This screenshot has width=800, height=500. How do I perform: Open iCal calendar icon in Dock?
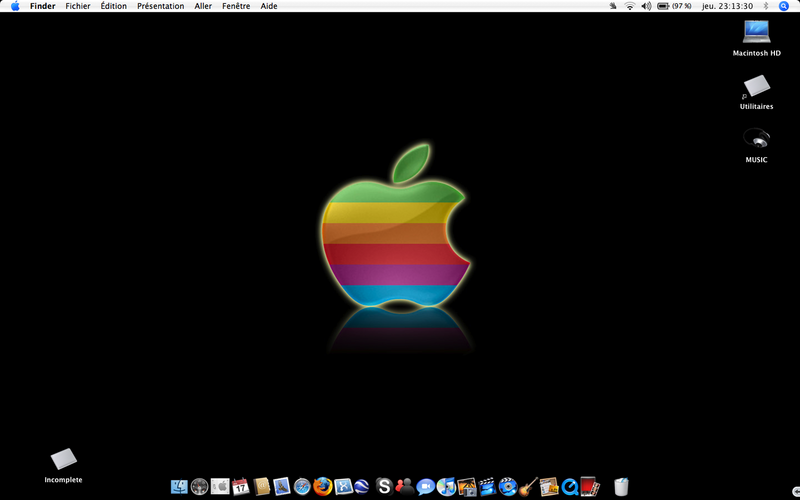coord(240,486)
